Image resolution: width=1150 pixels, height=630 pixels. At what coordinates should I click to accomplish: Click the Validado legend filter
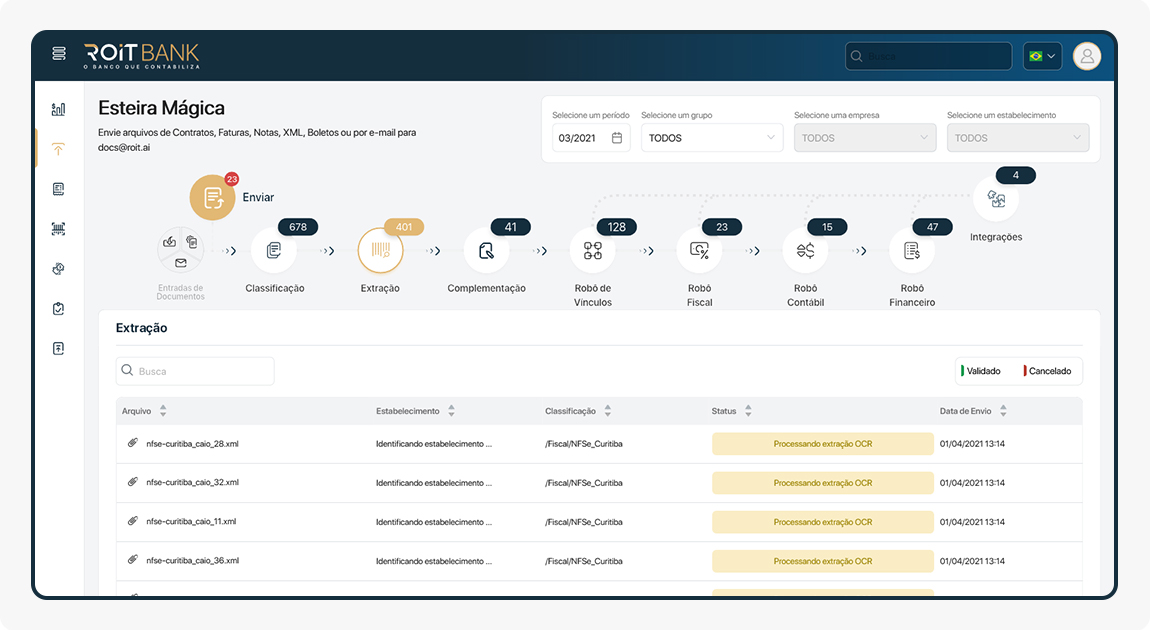pyautogui.click(x=982, y=371)
